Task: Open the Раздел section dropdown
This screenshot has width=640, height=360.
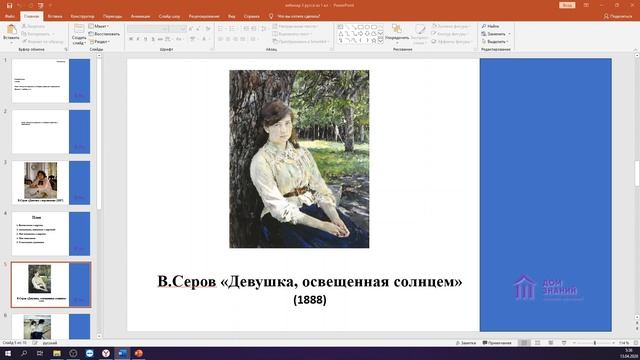Action: point(99,42)
